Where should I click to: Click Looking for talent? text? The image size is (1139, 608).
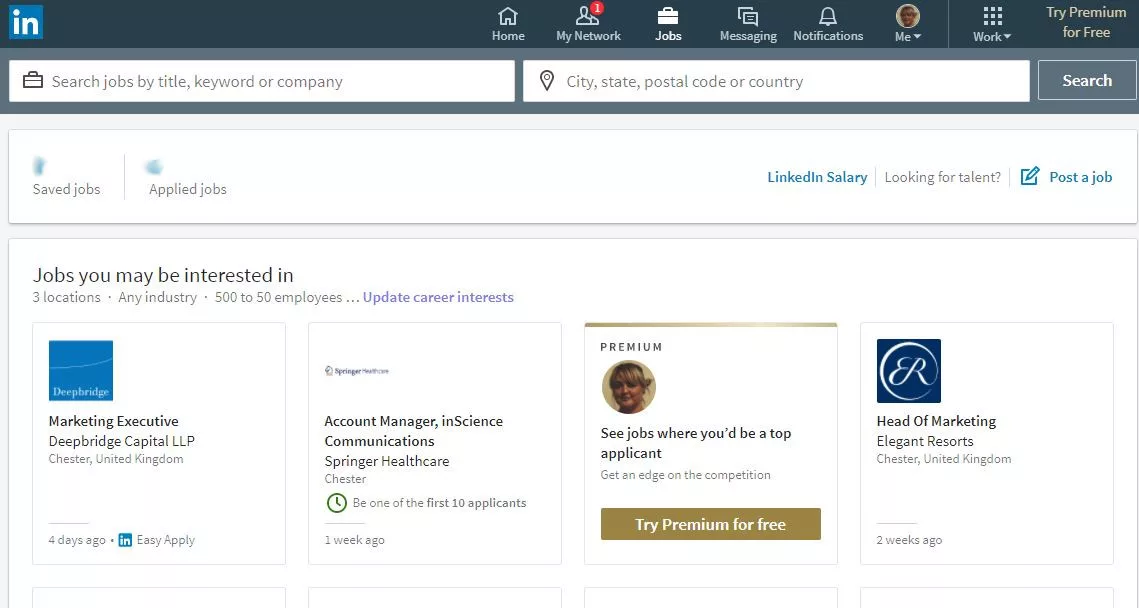(x=942, y=177)
